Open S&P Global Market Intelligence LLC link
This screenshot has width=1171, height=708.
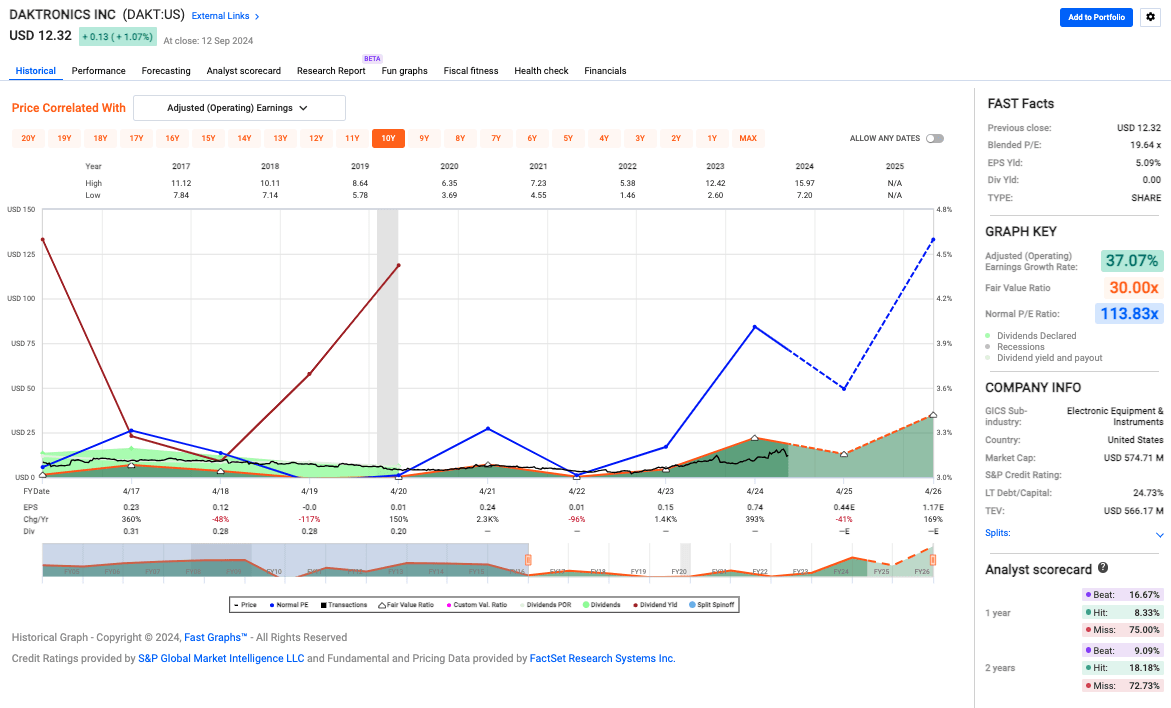point(221,658)
